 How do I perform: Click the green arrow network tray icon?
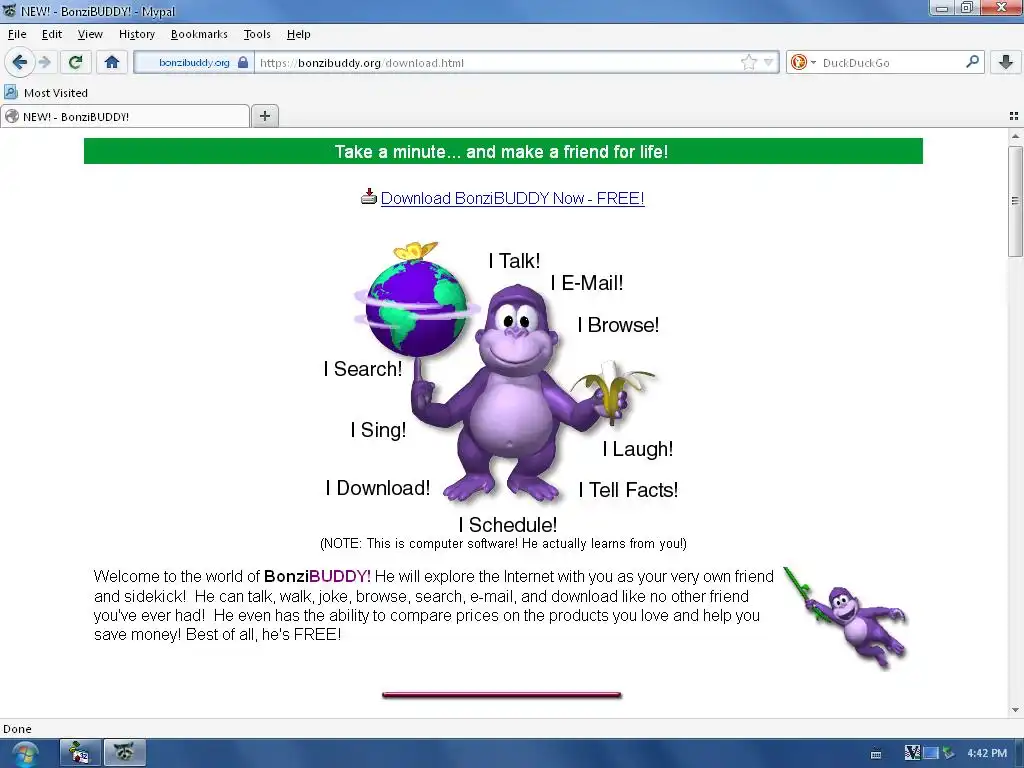pos(948,753)
